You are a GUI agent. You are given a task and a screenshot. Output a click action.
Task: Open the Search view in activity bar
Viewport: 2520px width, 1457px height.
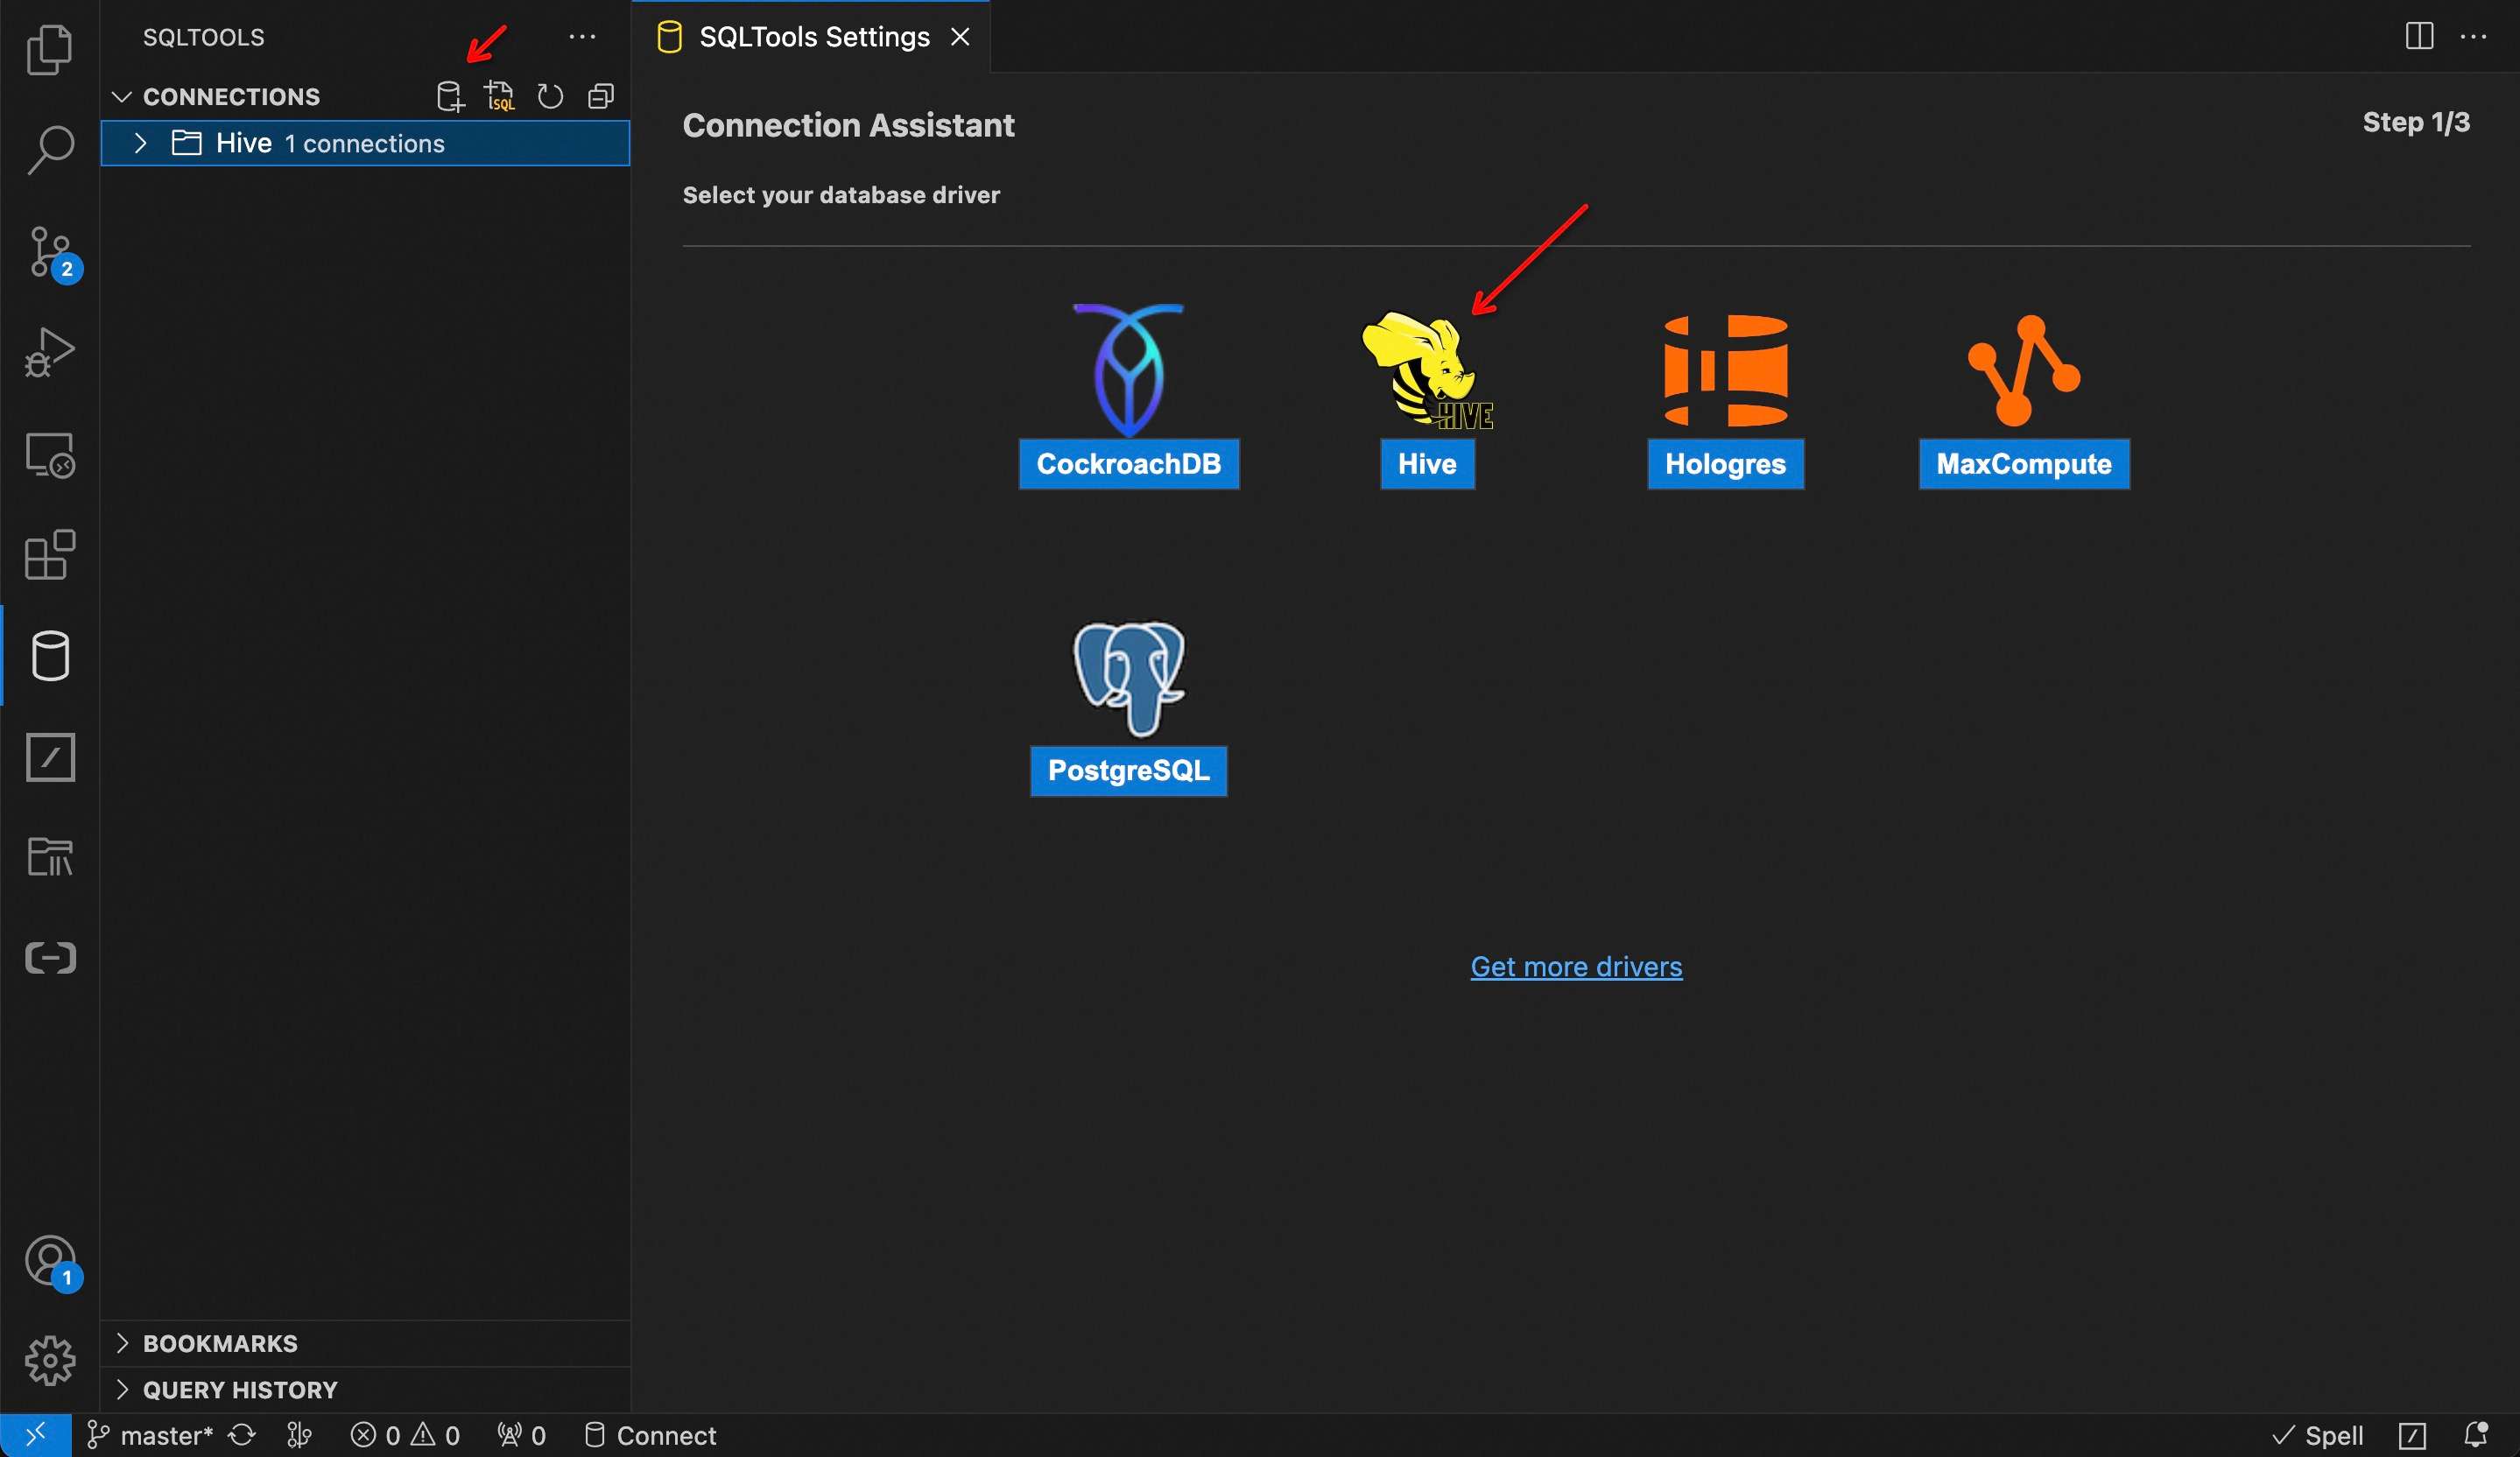point(49,150)
